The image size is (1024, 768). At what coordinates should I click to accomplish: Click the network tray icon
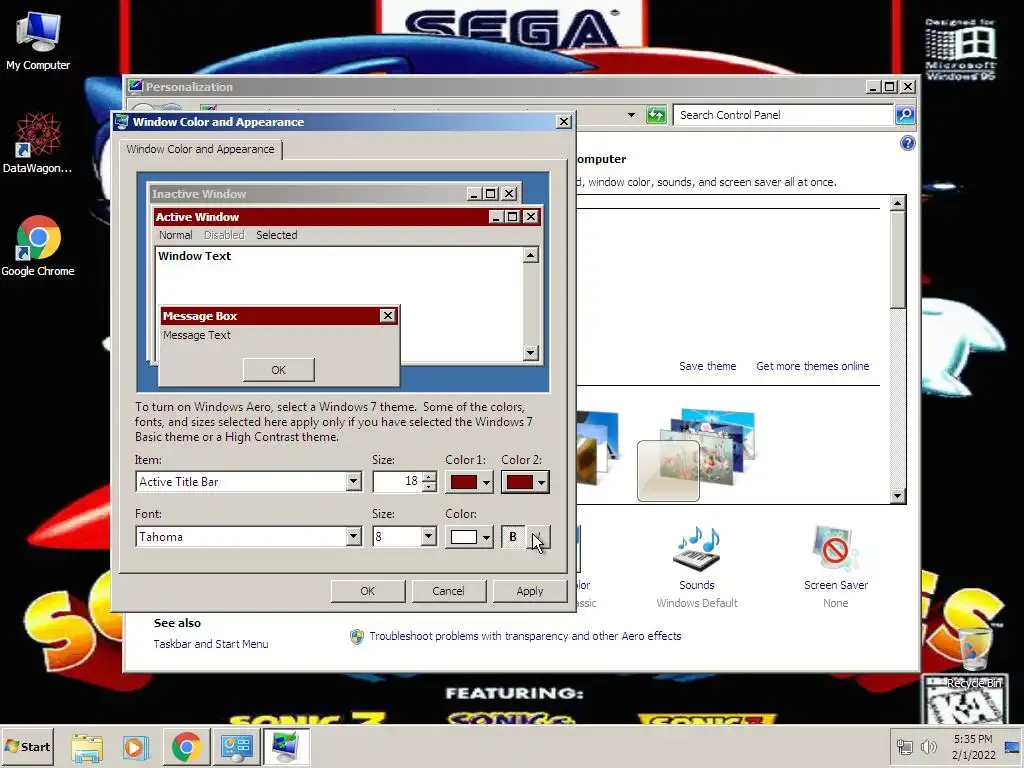click(905, 747)
